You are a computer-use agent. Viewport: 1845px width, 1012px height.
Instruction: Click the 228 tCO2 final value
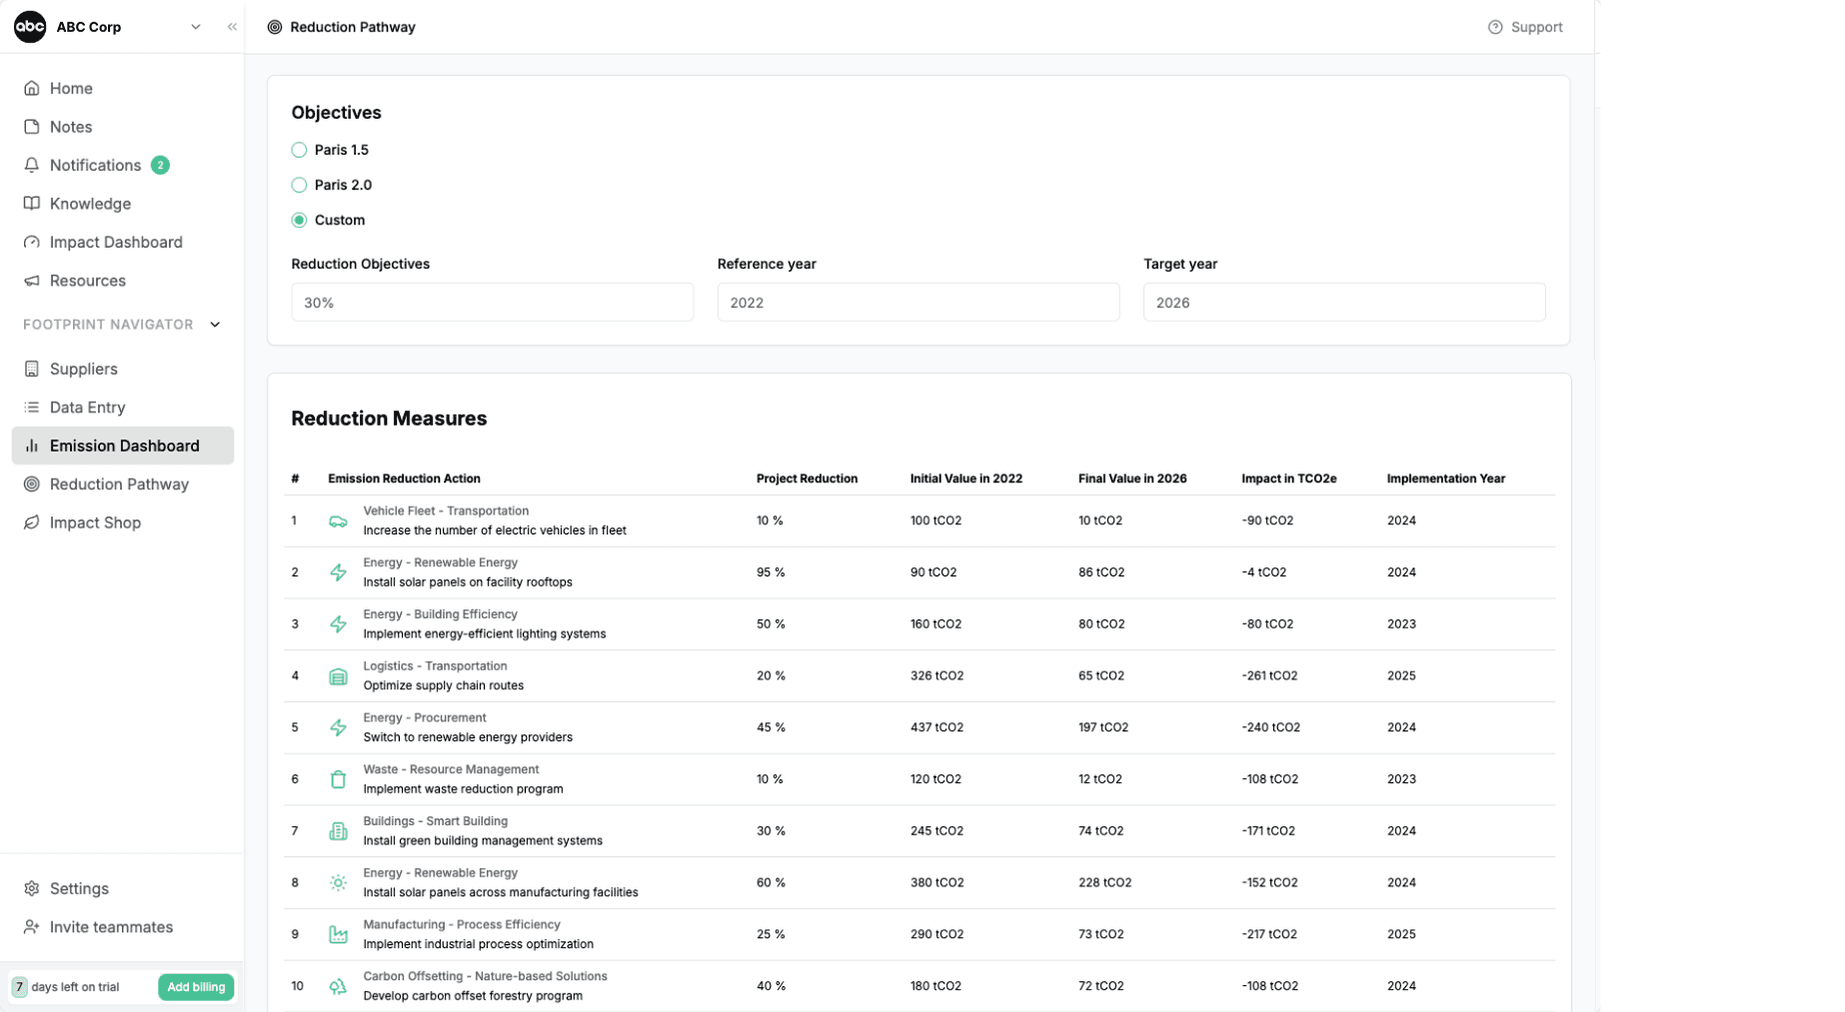[x=1105, y=883]
